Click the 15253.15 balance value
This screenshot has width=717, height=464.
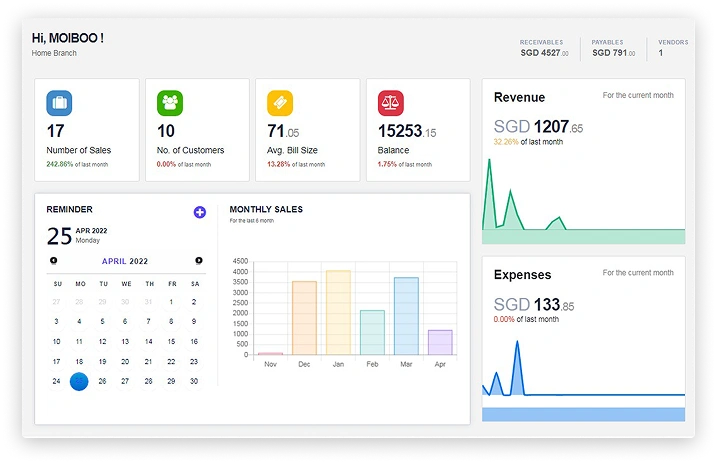407,131
